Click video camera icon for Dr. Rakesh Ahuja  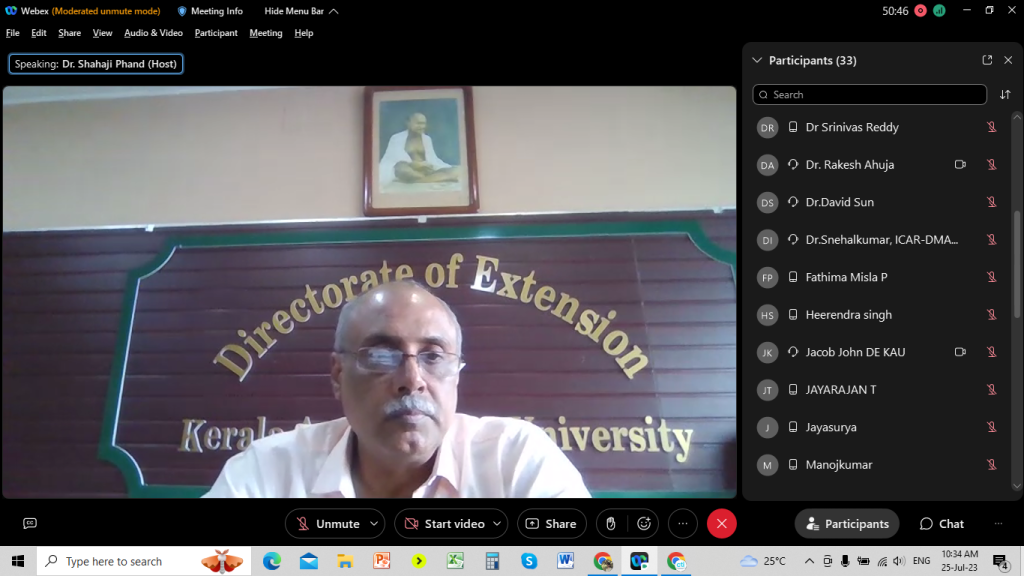pos(960,165)
